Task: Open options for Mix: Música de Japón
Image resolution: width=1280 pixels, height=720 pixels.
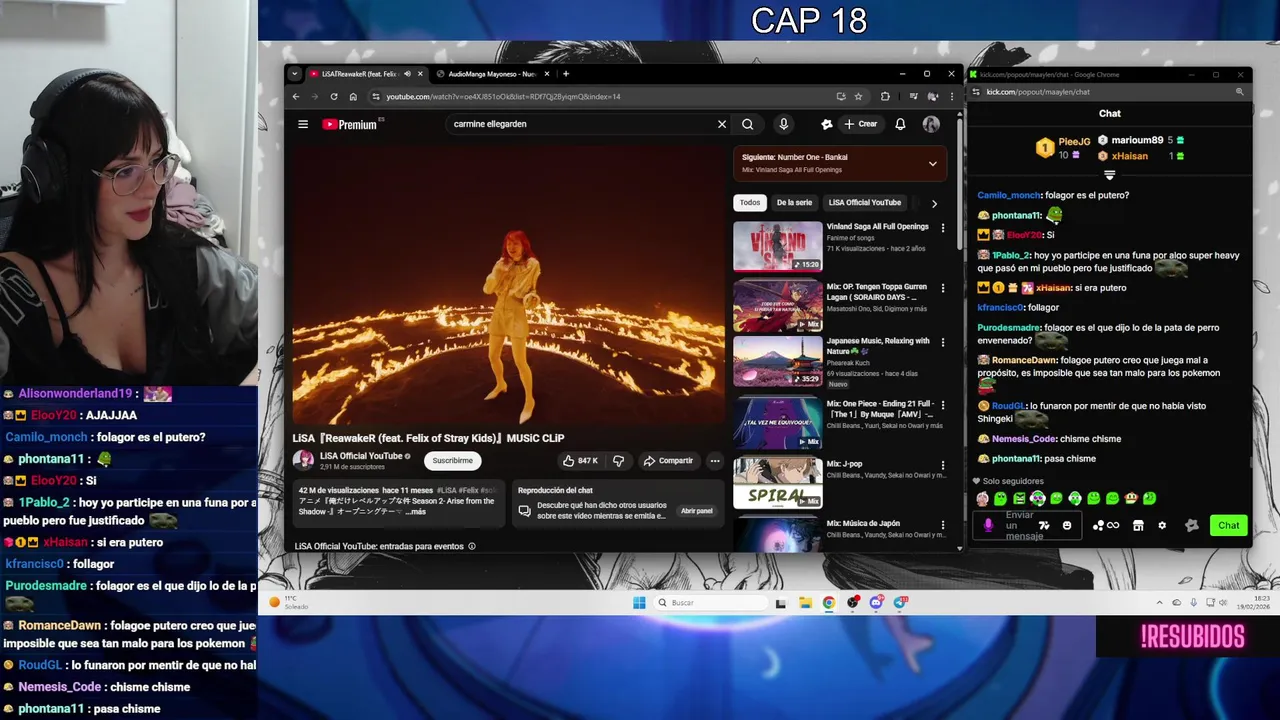Action: pos(942,523)
